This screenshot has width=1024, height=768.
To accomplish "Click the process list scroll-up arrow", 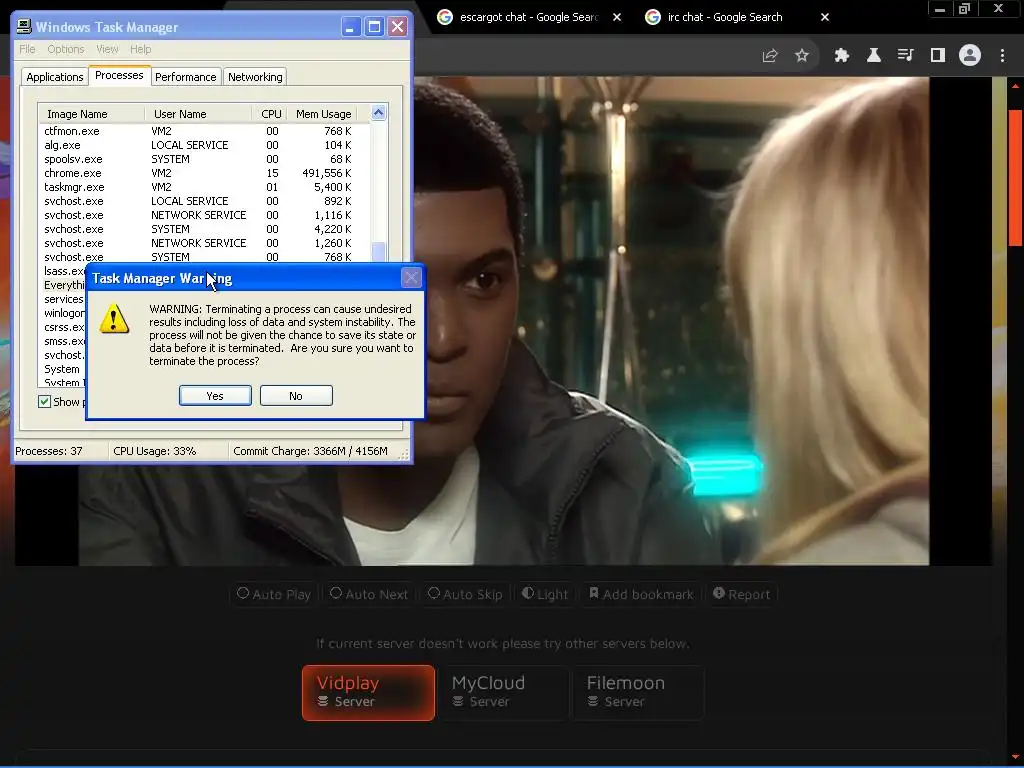I will click(x=378, y=113).
